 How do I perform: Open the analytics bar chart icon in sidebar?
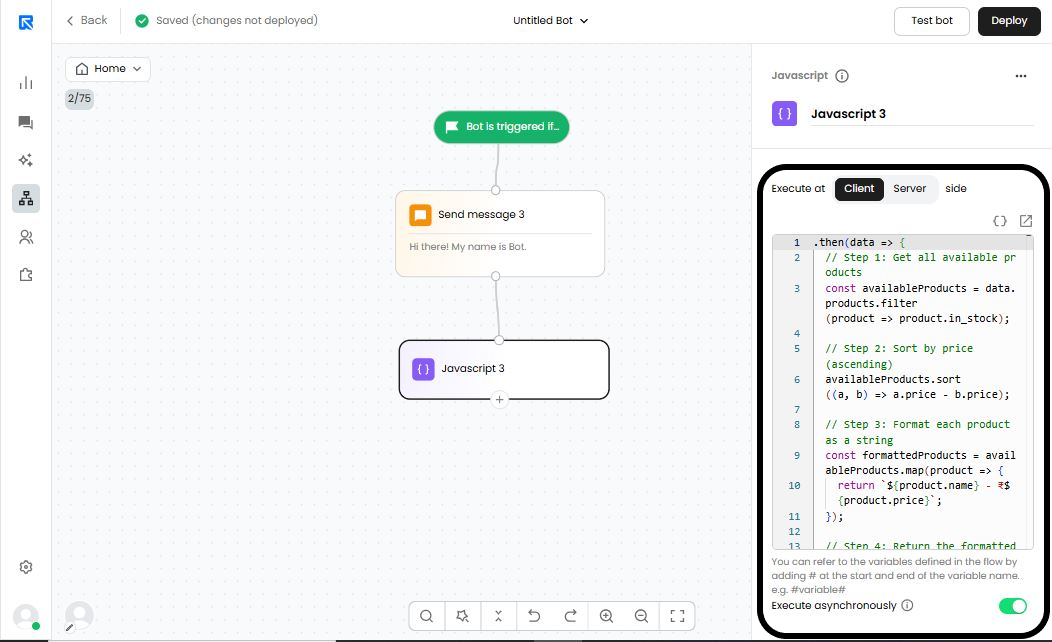(26, 83)
